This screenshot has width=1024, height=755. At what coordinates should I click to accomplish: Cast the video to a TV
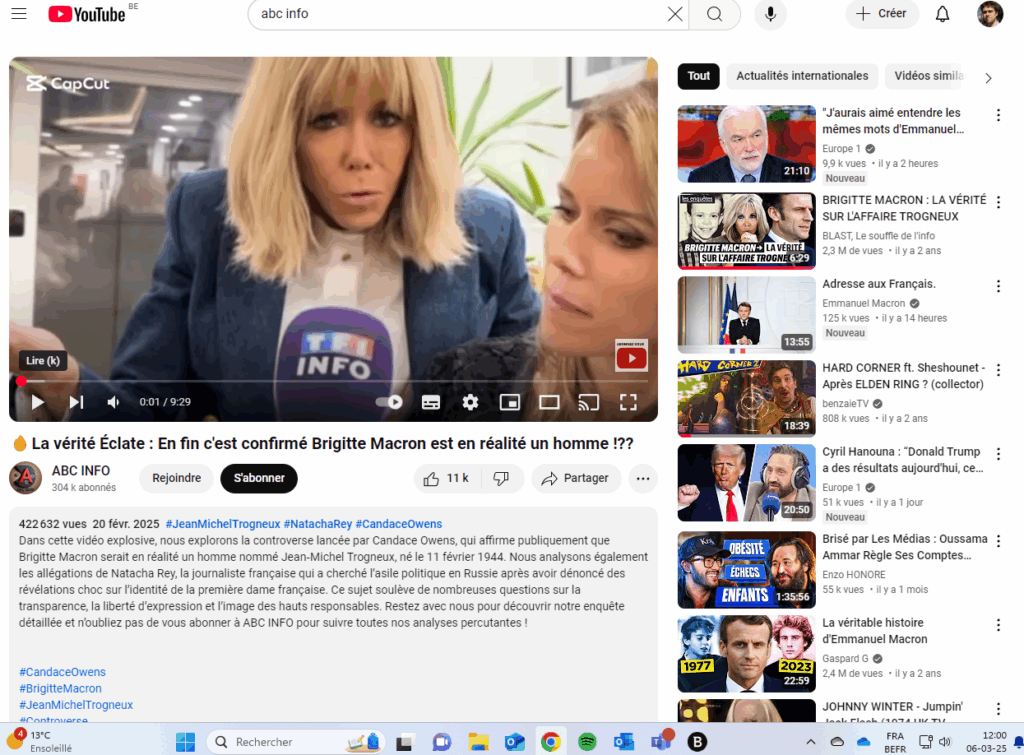pos(588,402)
